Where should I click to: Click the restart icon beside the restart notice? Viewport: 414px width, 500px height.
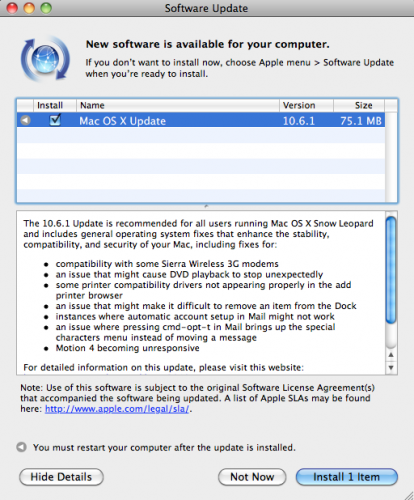pyautogui.click(x=22, y=447)
